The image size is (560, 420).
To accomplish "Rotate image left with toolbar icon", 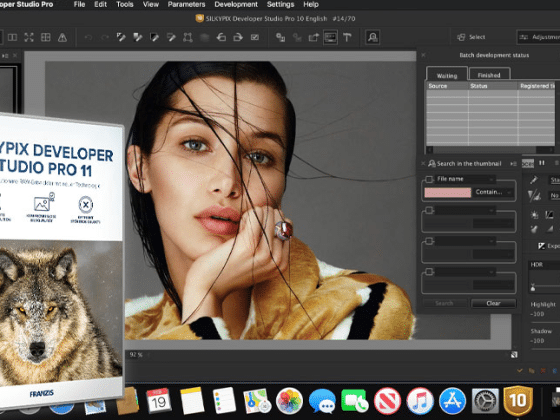I will [x=221, y=37].
